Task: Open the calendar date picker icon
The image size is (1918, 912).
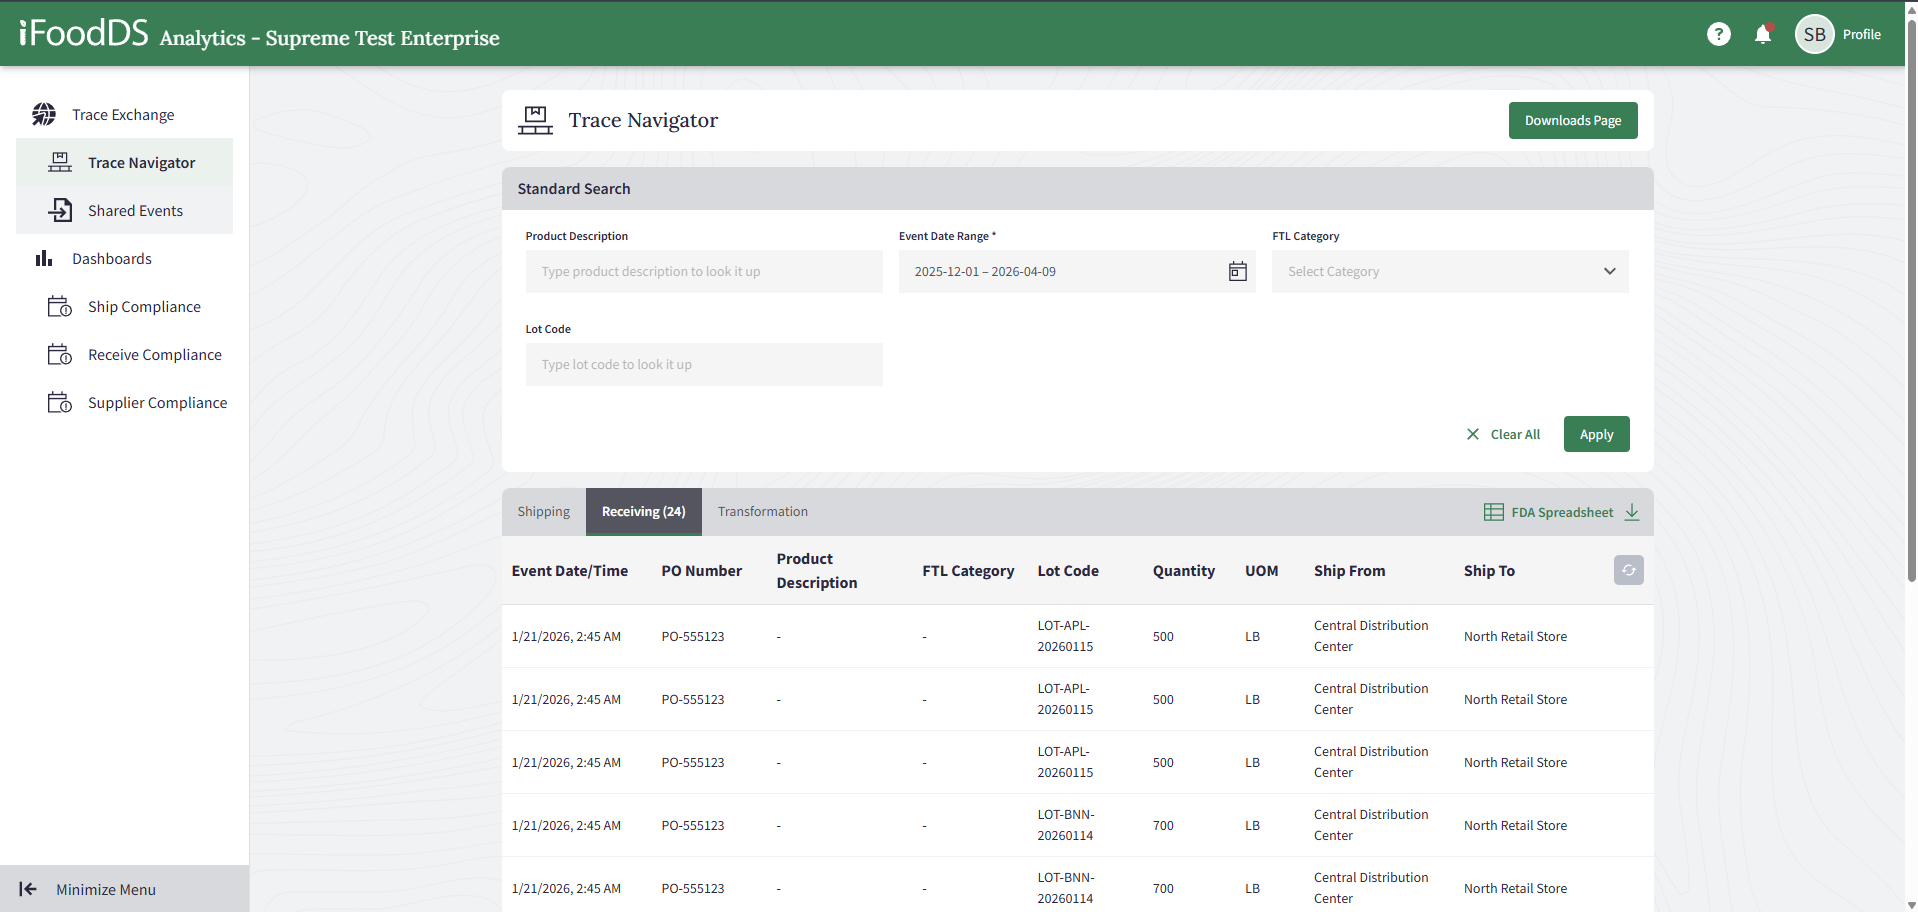Action: point(1237,272)
